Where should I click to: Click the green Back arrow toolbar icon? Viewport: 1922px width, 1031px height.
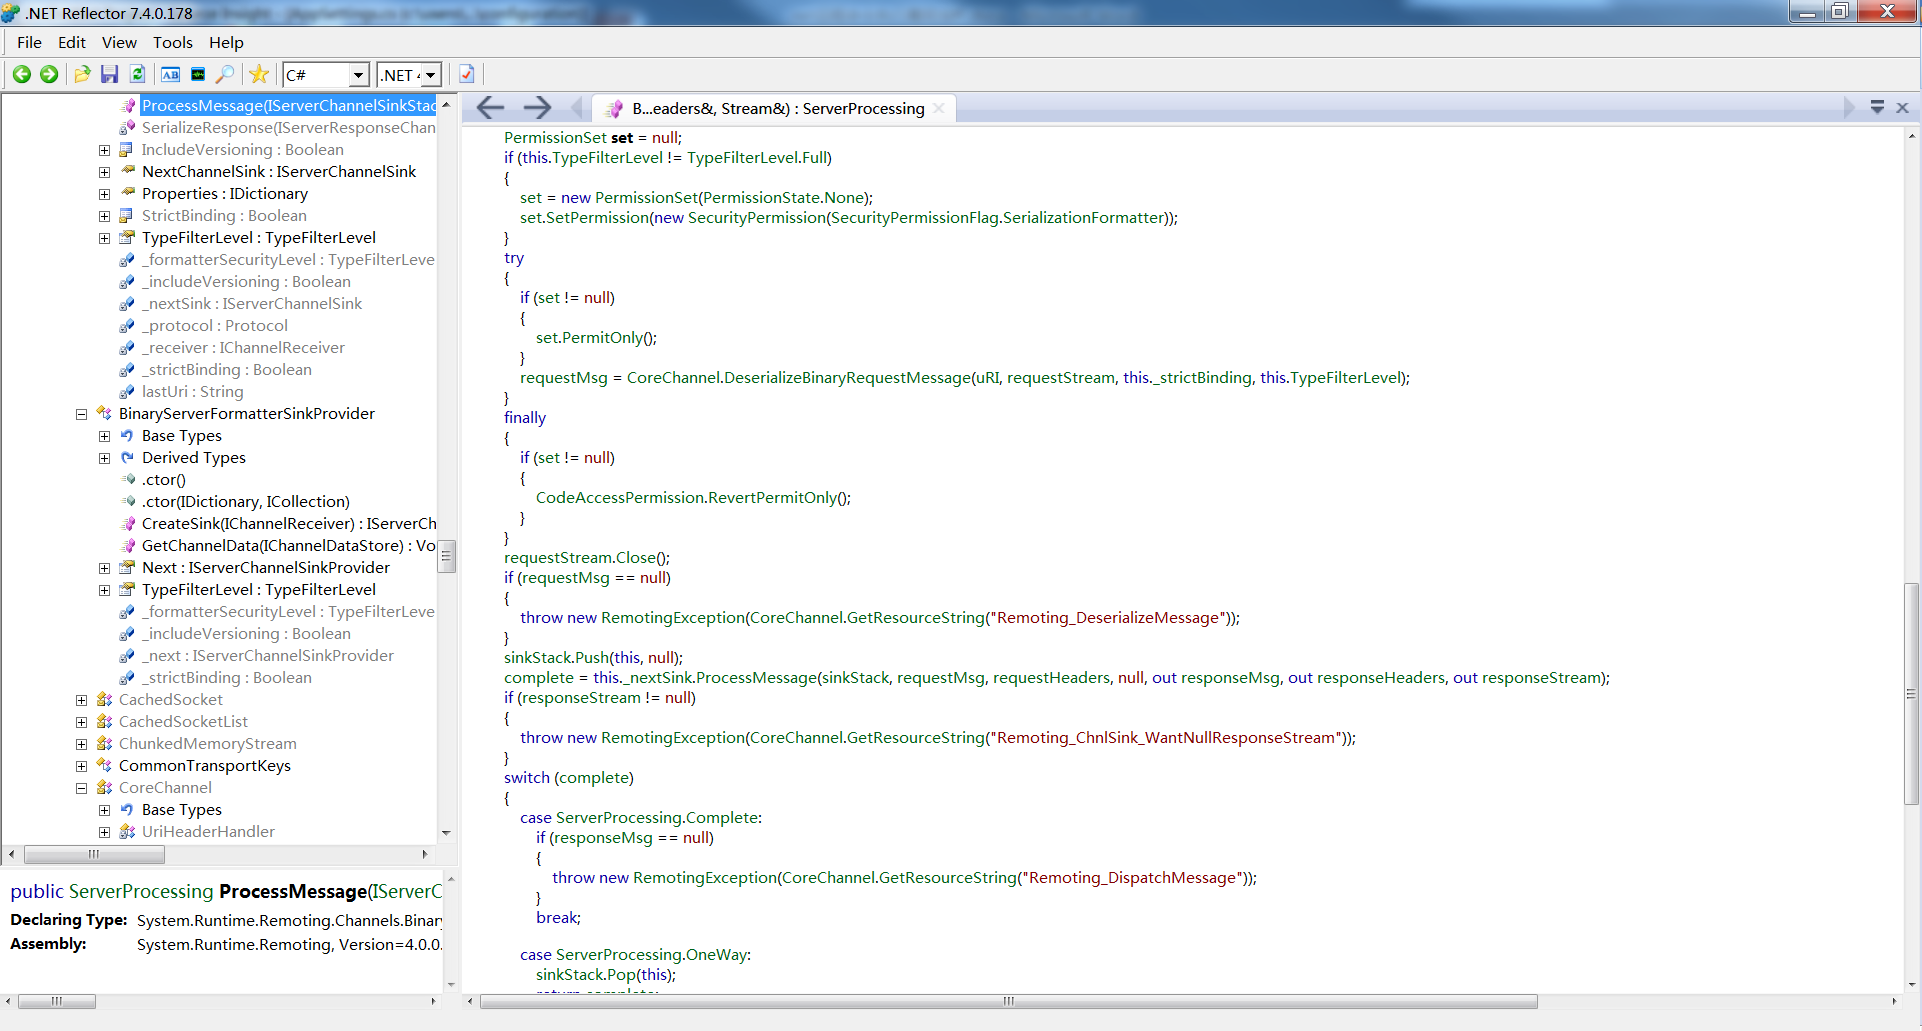(21, 74)
